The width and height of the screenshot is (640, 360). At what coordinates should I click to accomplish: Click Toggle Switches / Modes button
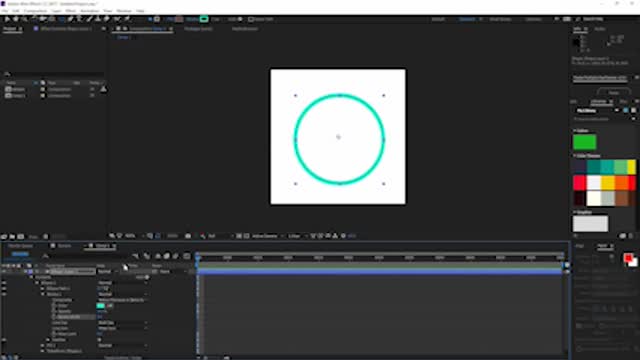[122, 358]
